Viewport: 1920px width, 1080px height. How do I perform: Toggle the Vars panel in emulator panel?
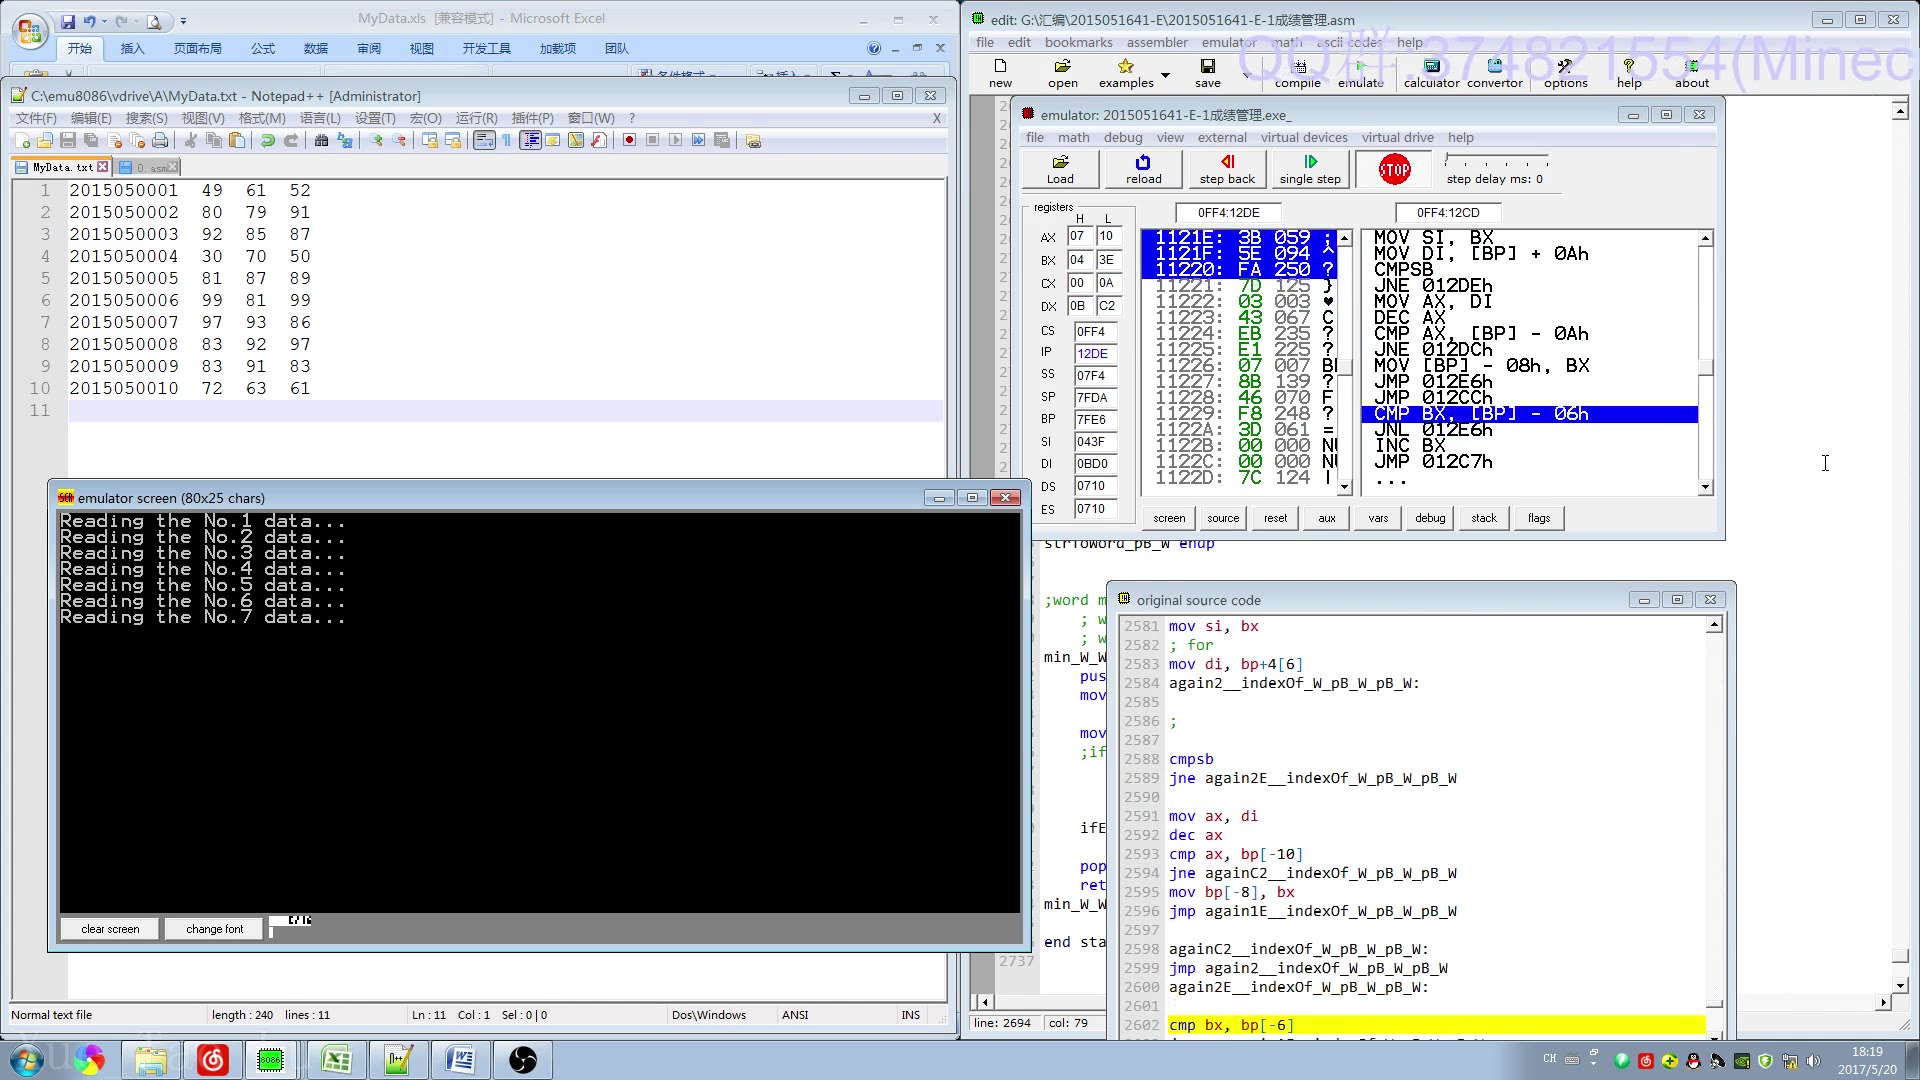point(1379,517)
